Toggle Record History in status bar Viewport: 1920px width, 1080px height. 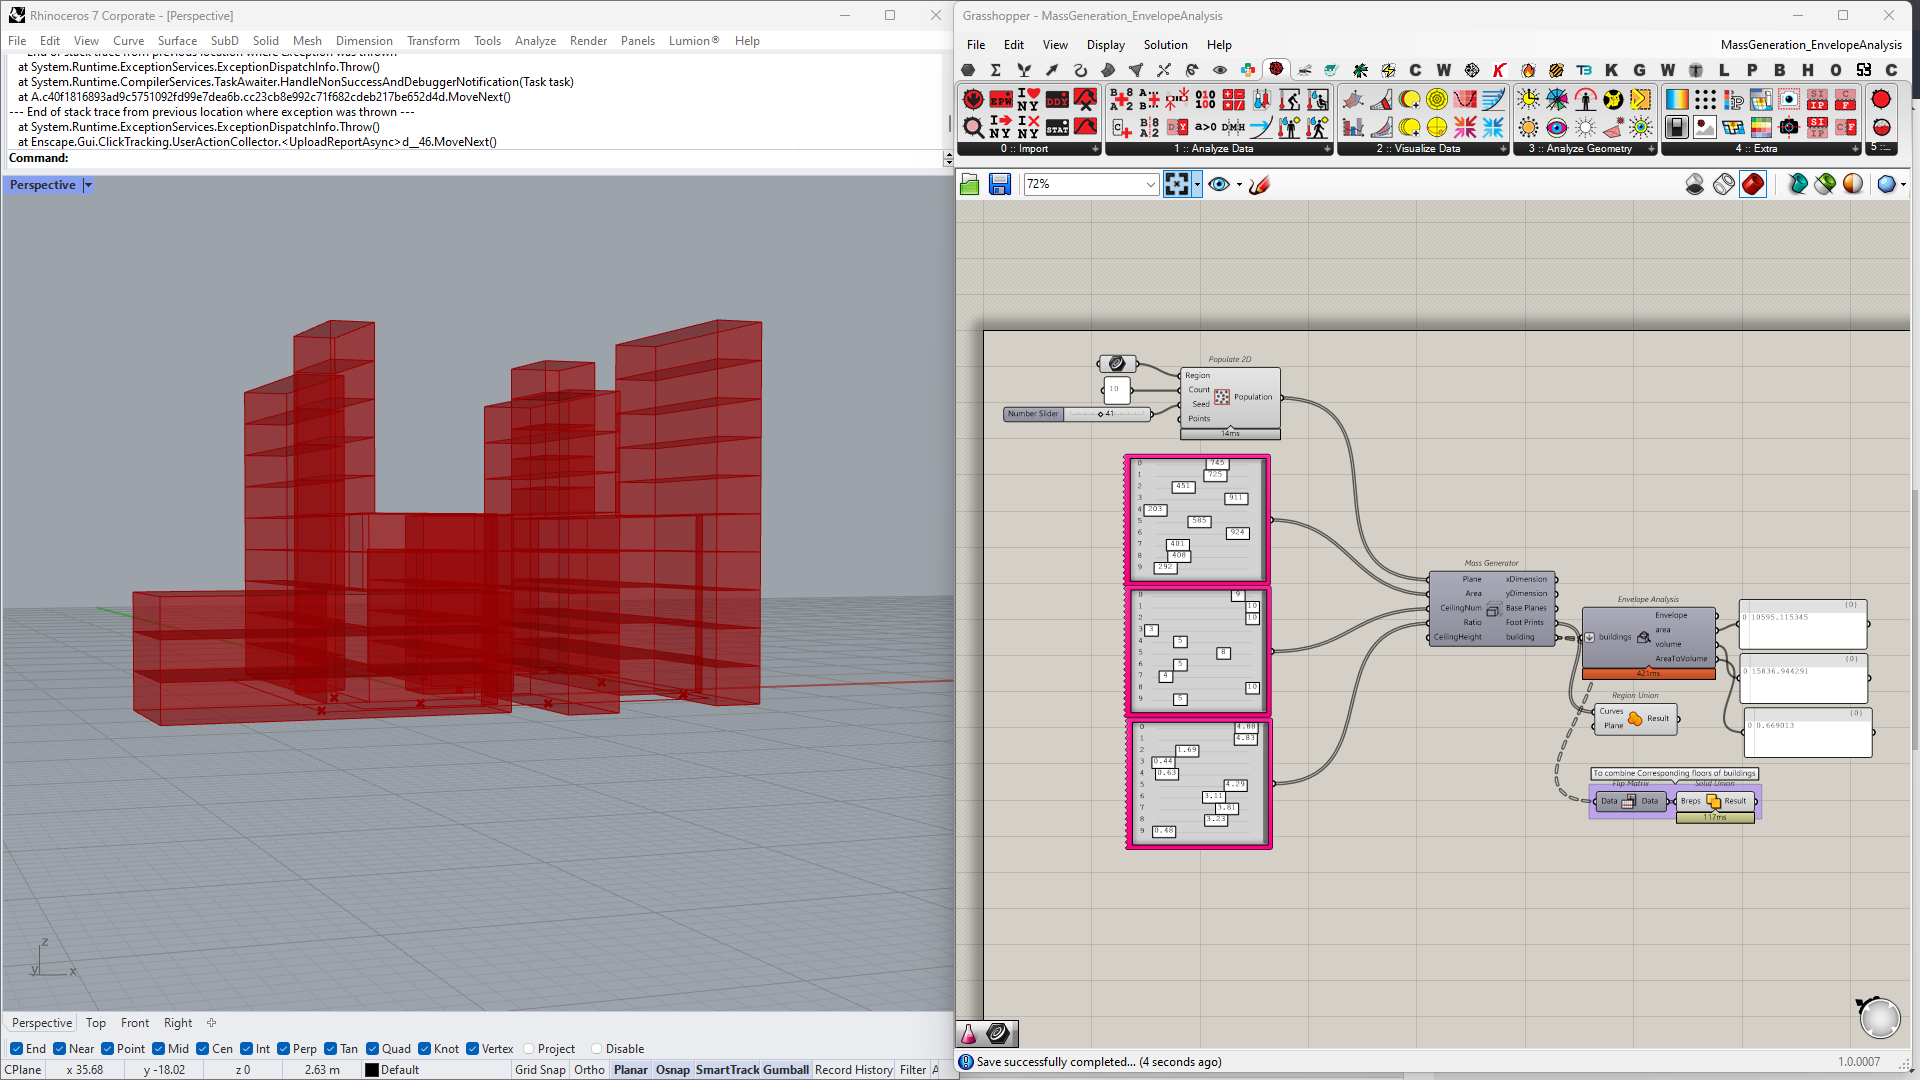pos(853,1070)
